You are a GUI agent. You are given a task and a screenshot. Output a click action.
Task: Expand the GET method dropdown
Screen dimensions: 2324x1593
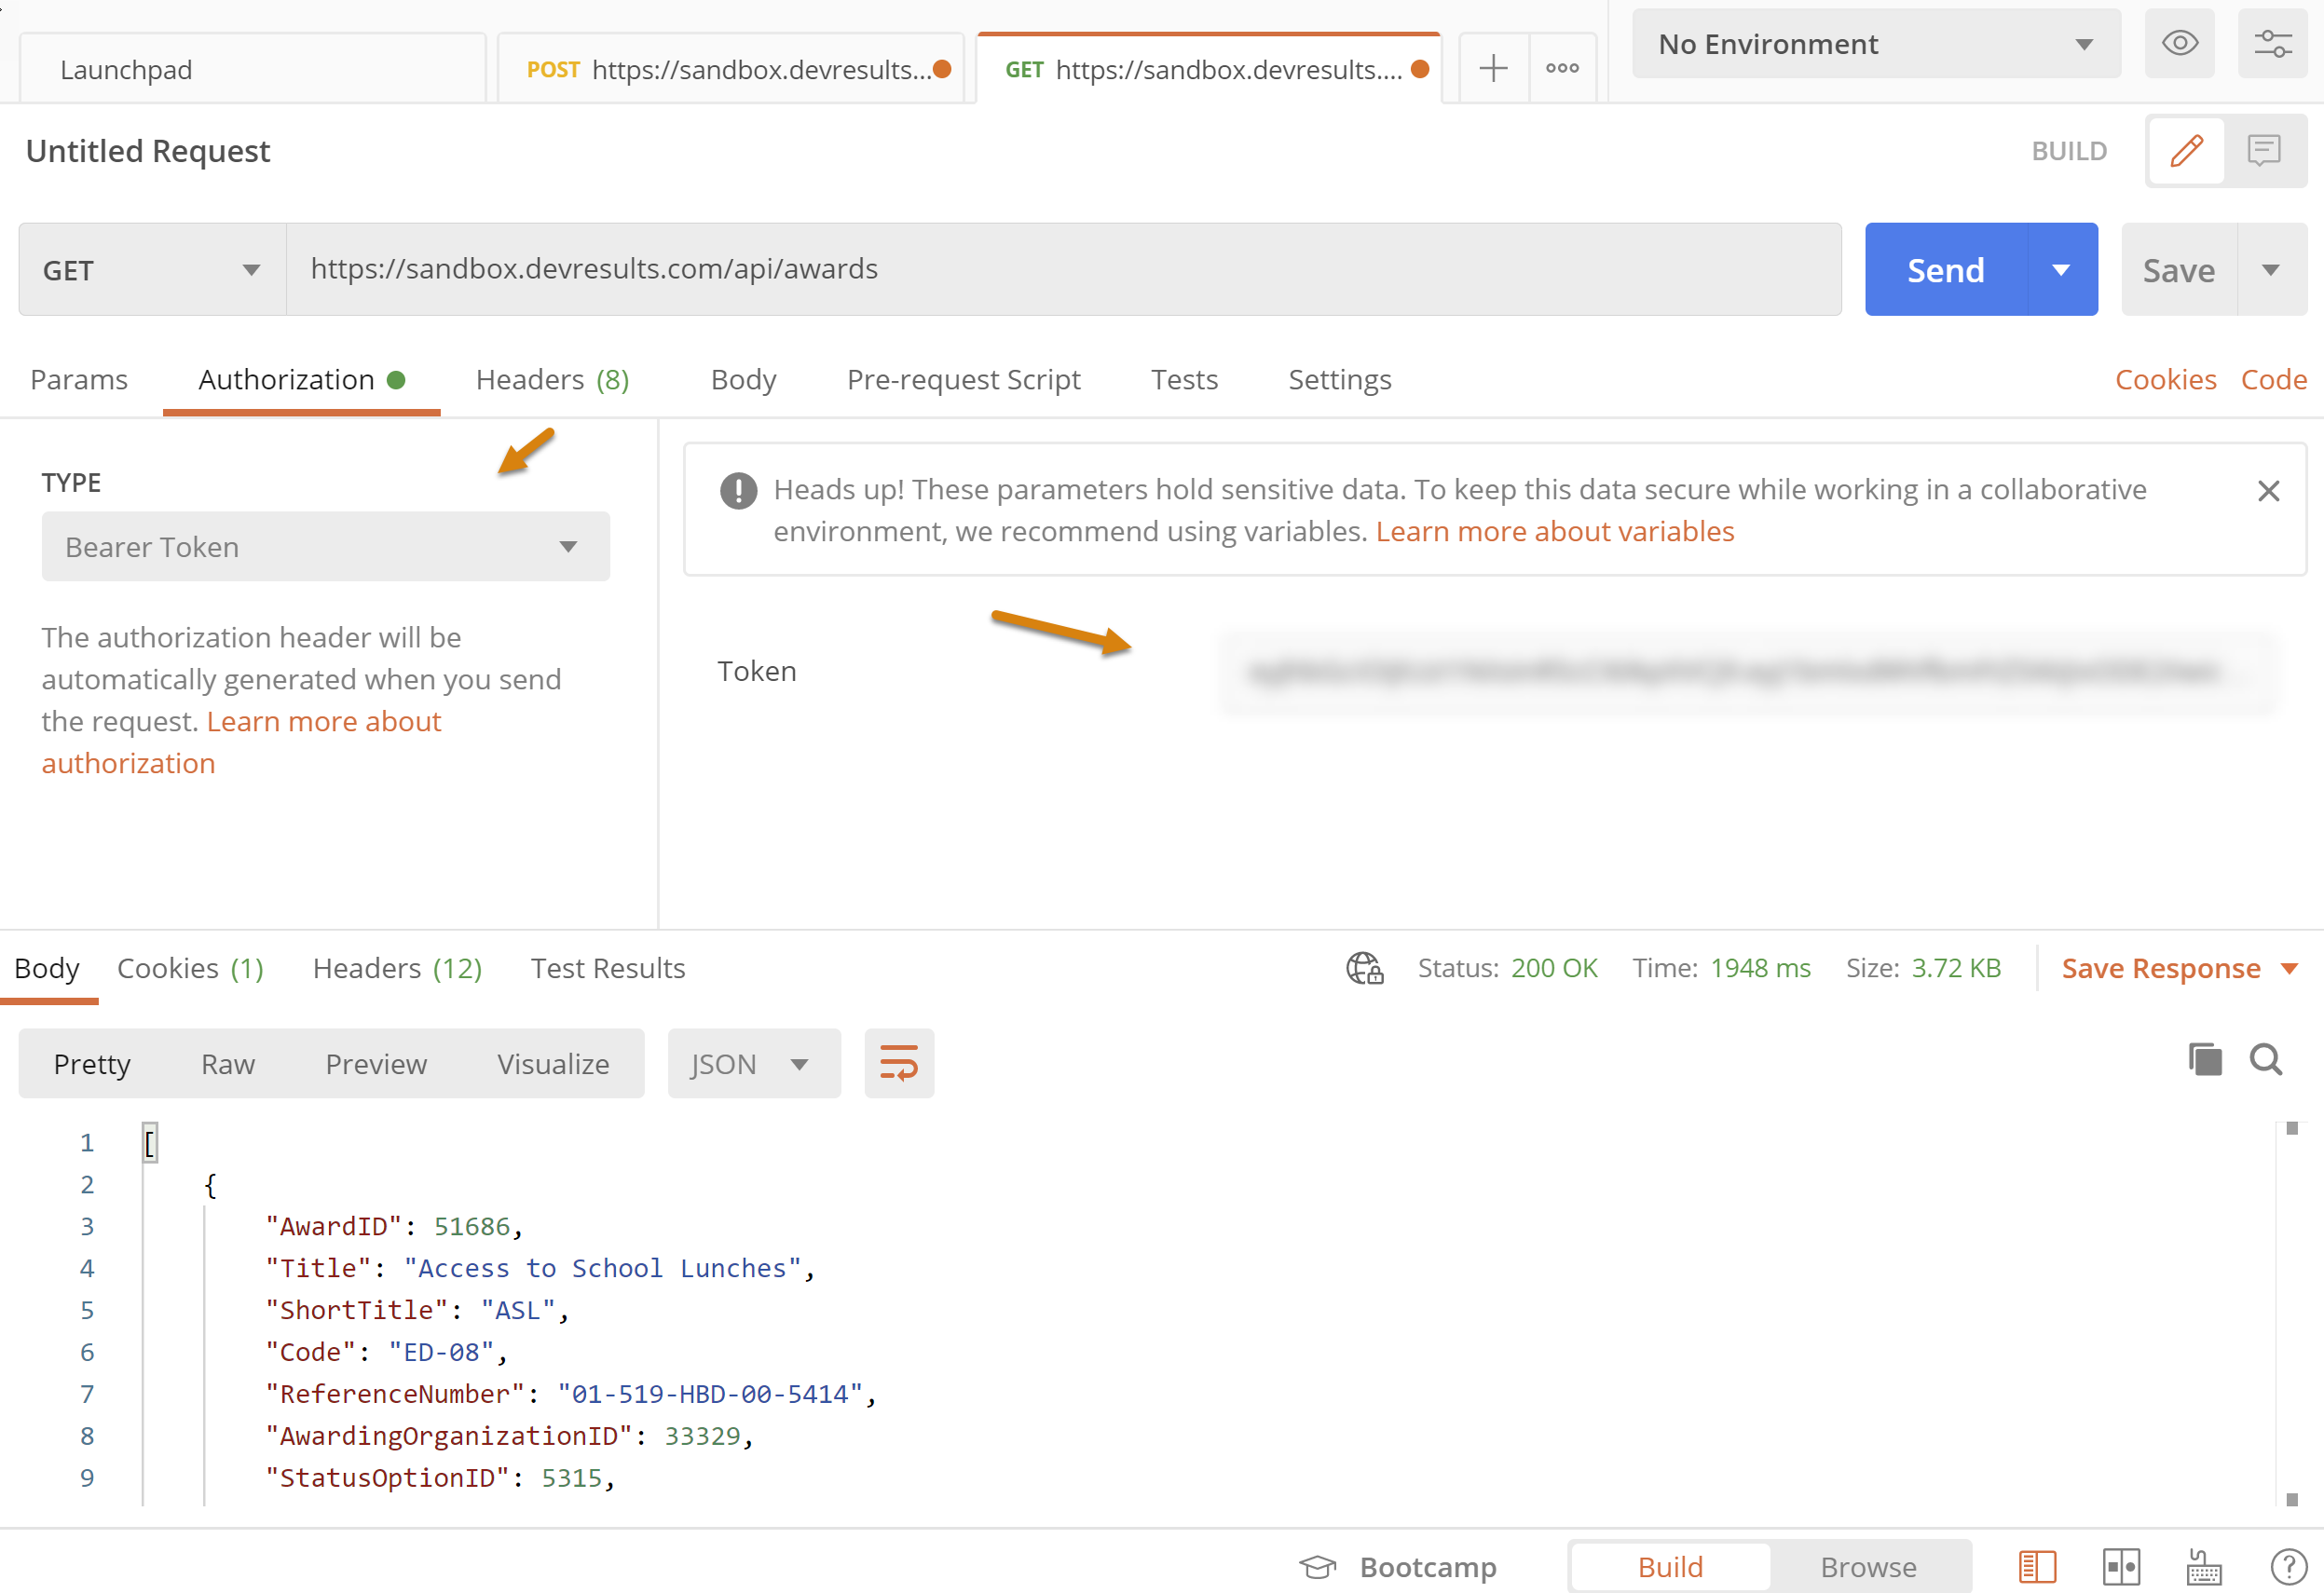[152, 270]
